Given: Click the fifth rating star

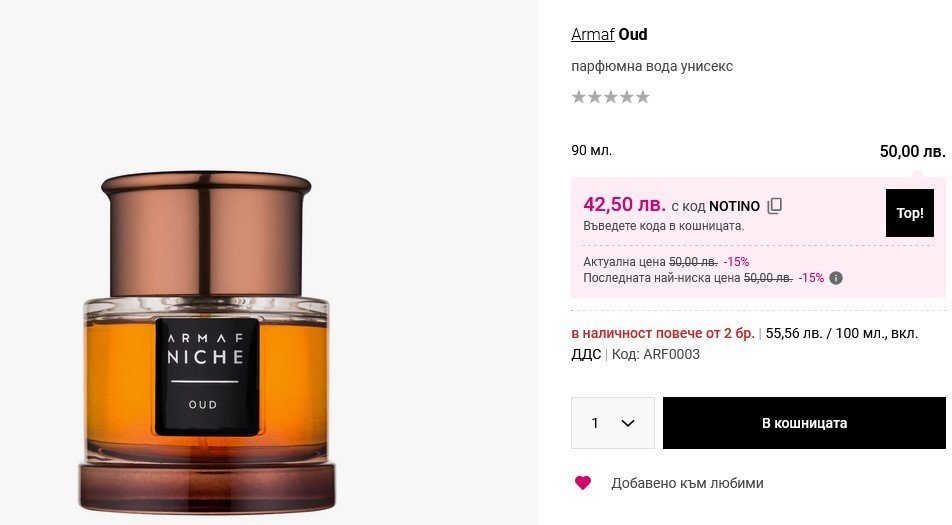Looking at the screenshot, I should [x=643, y=97].
